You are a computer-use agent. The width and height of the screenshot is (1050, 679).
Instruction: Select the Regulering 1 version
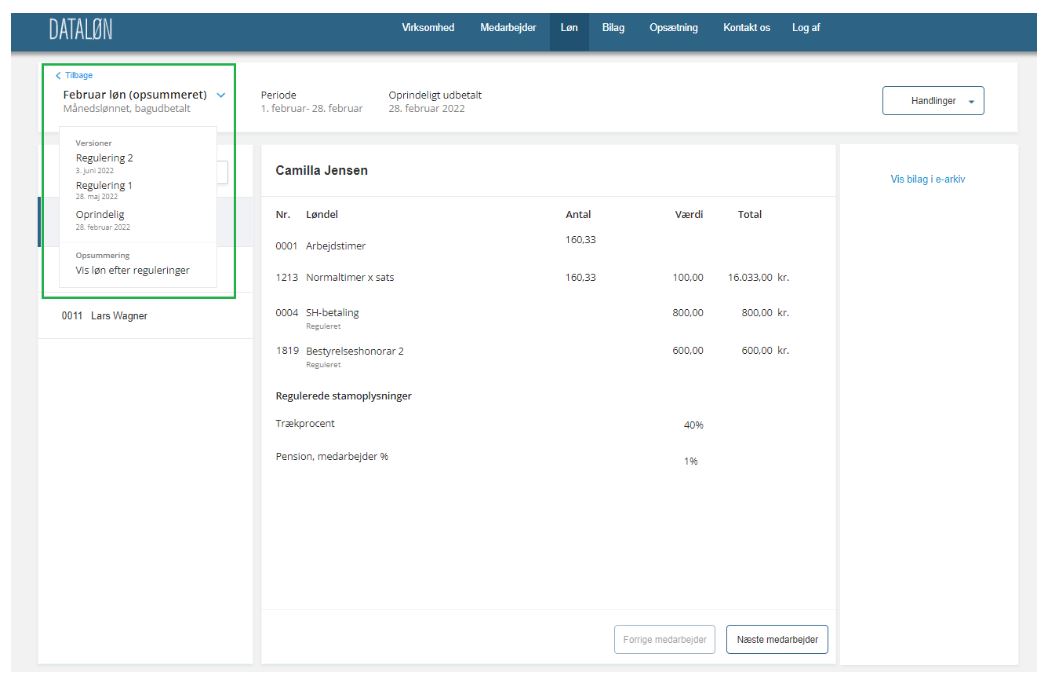104,186
